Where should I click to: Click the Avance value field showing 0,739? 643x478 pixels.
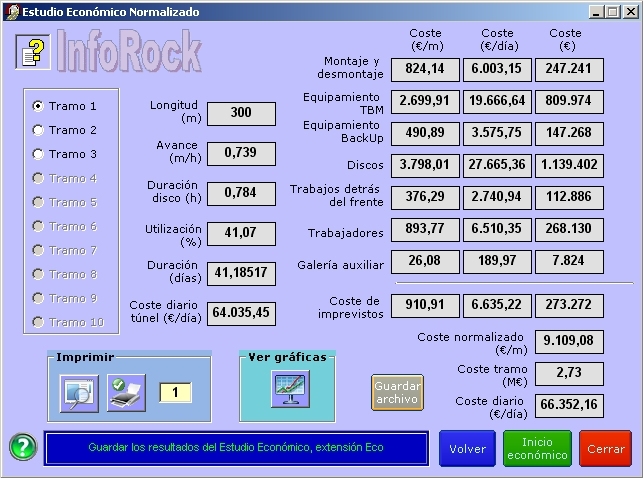tap(240, 152)
